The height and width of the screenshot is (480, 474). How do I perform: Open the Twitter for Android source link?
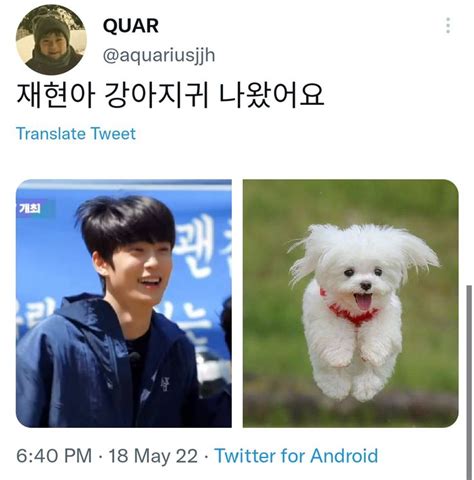pyautogui.click(x=296, y=456)
